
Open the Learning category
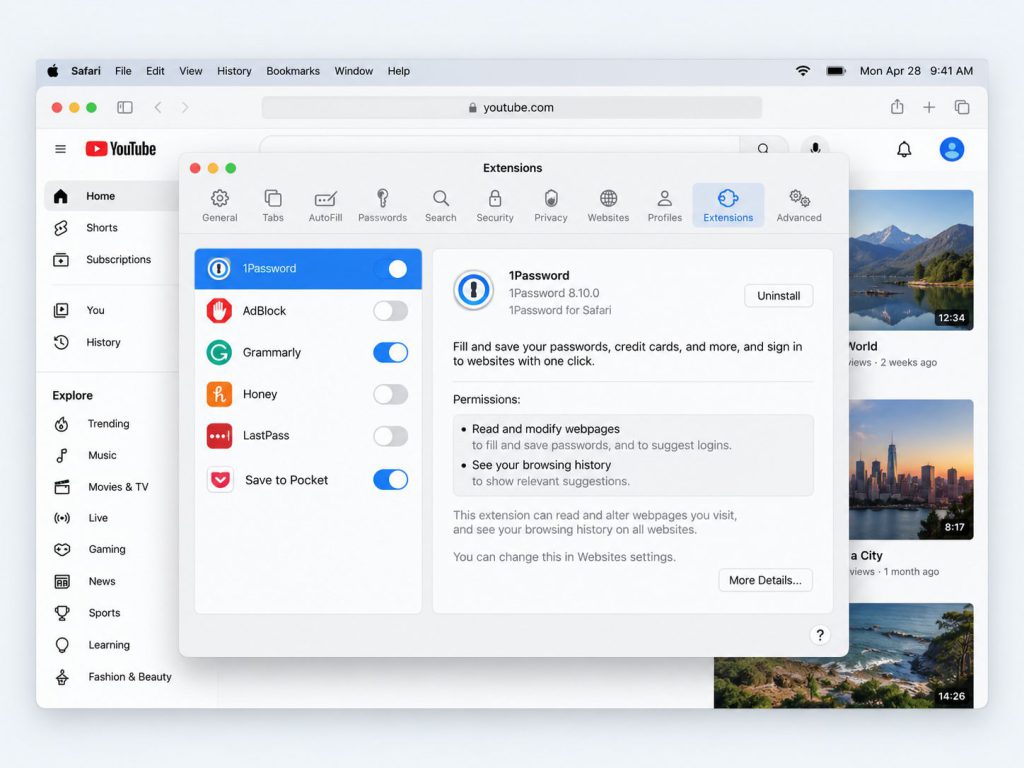109,645
